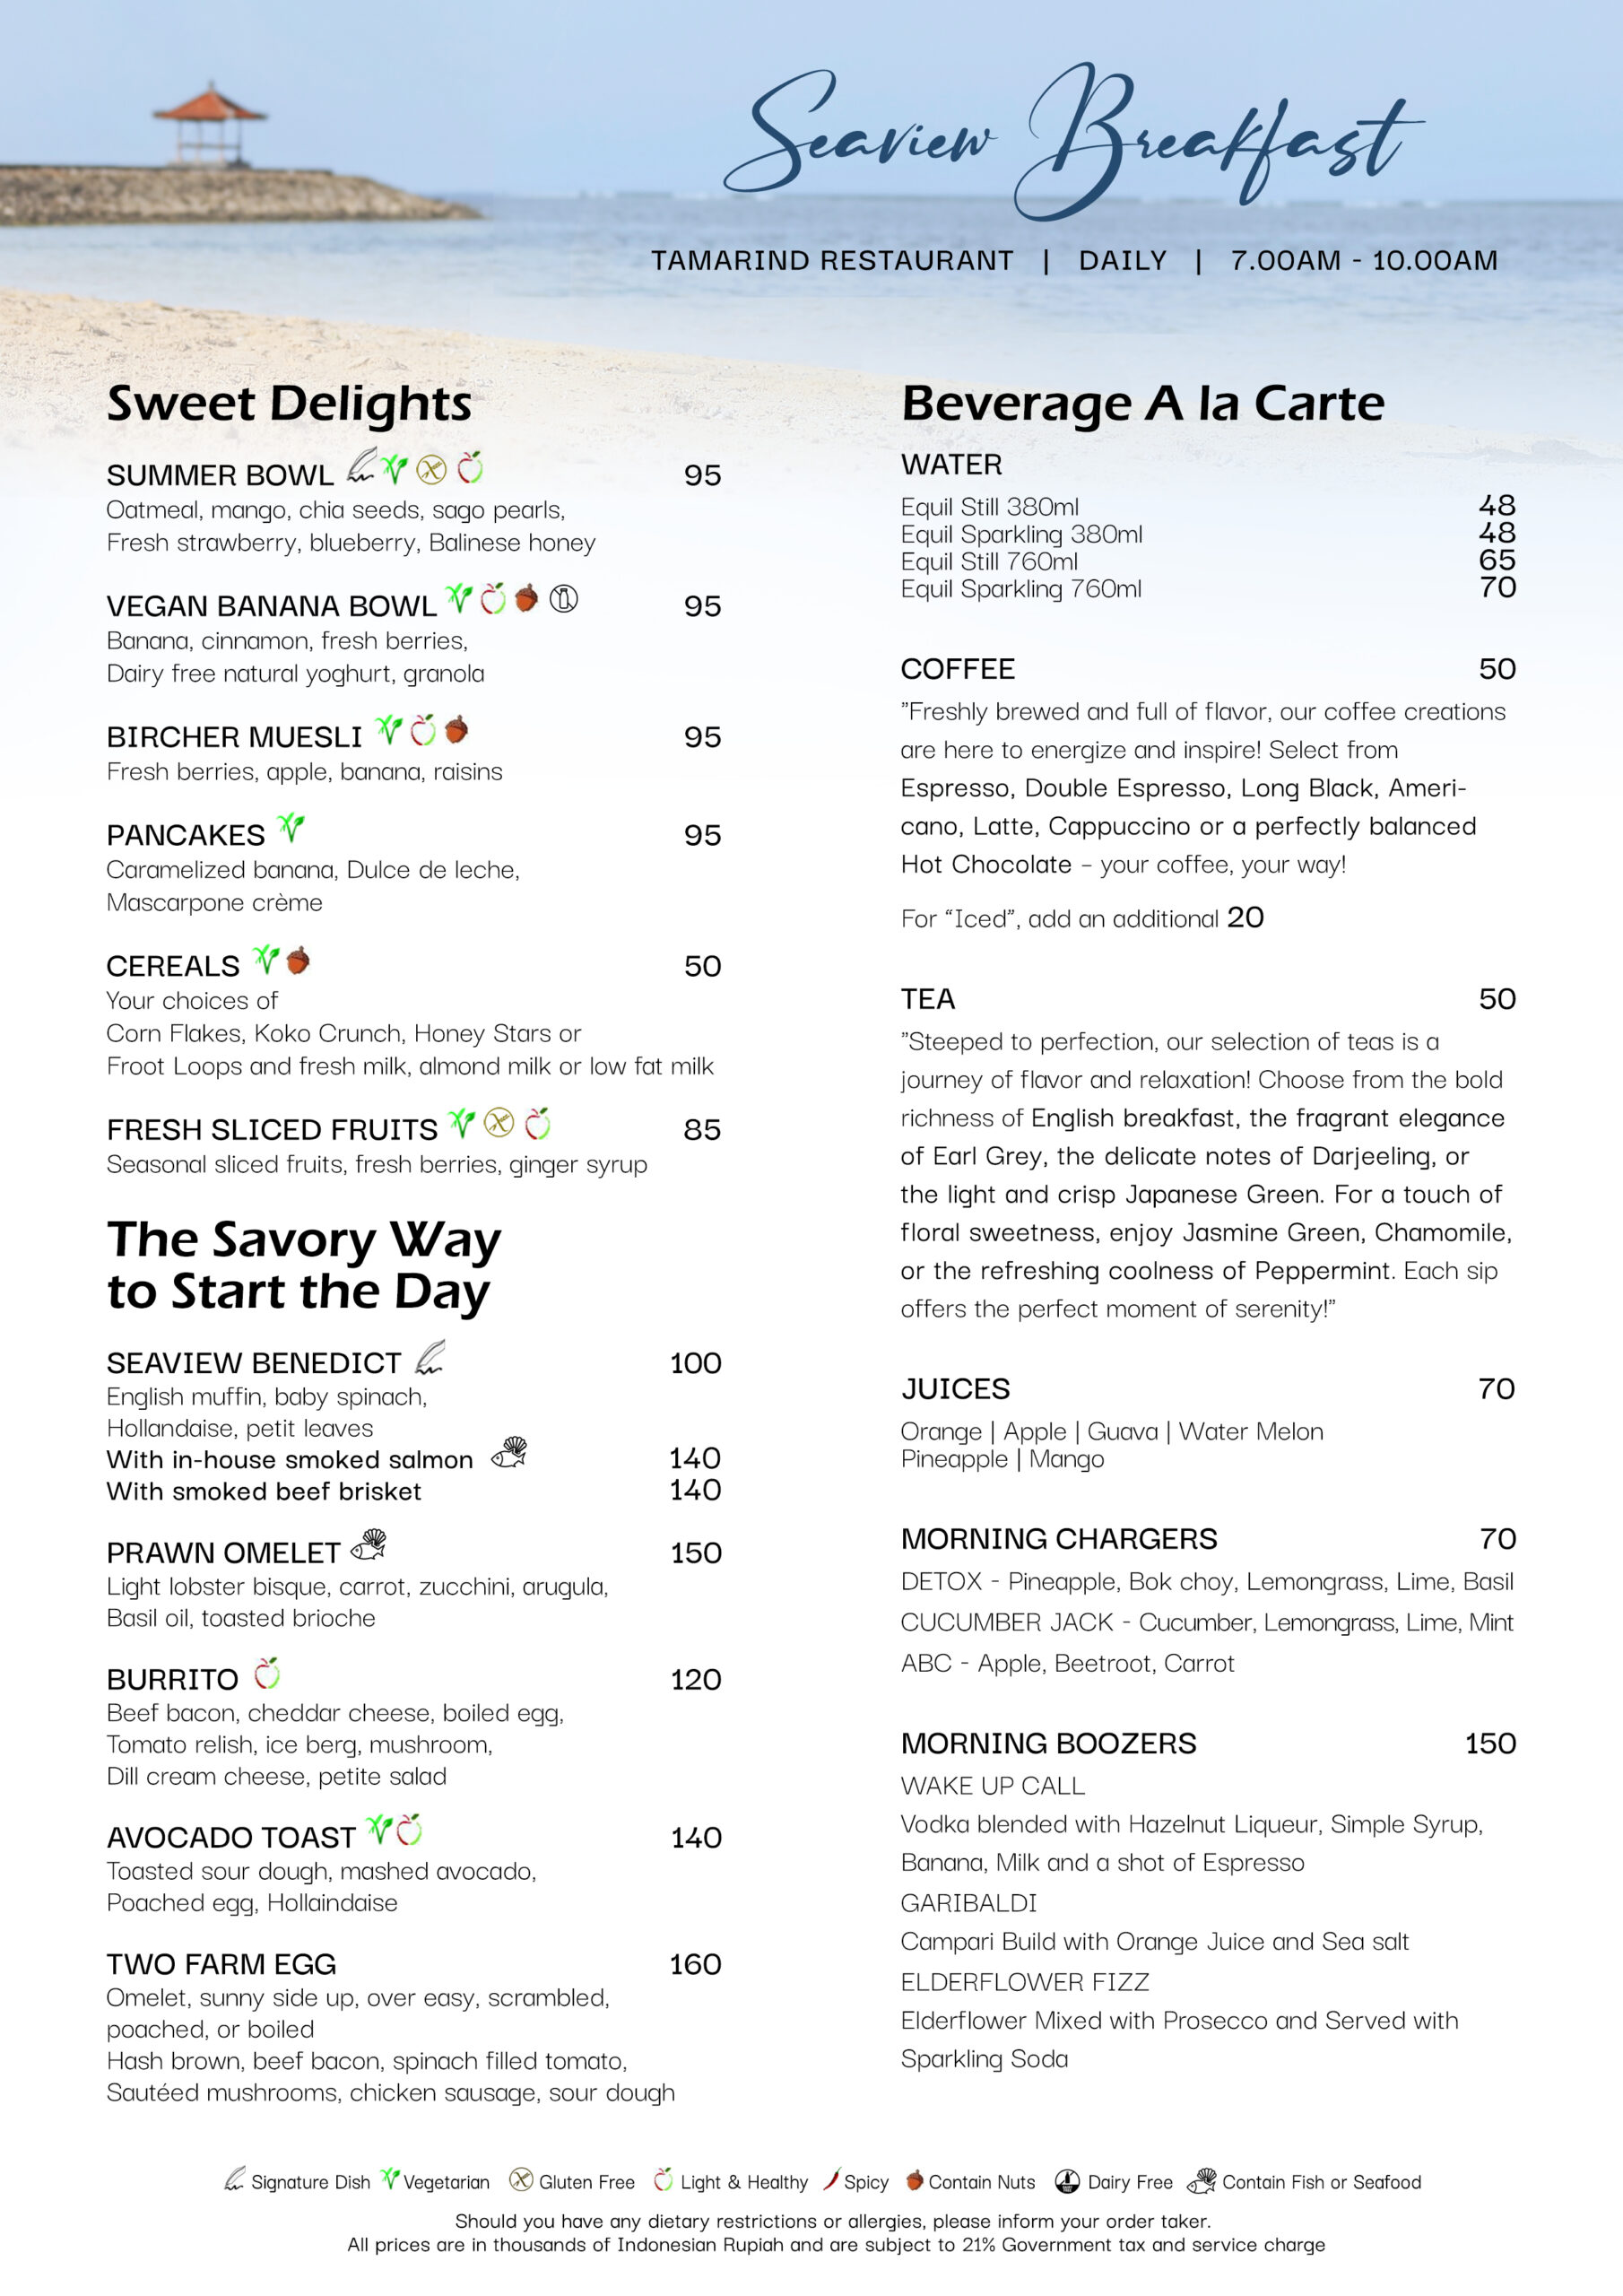Click the signature dish icon beside Summer Bowl

coord(361,466)
